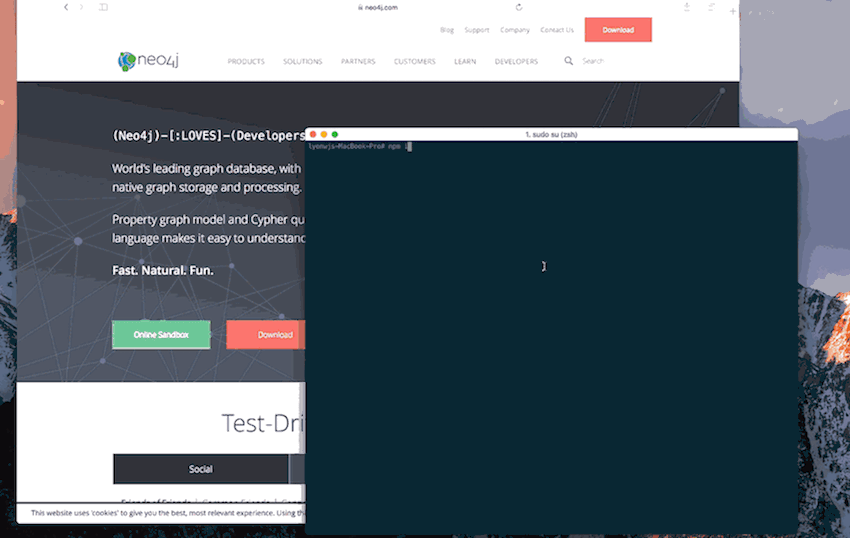This screenshot has width=850, height=538.
Task: Click the green Online Sandbox button
Action: click(161, 335)
